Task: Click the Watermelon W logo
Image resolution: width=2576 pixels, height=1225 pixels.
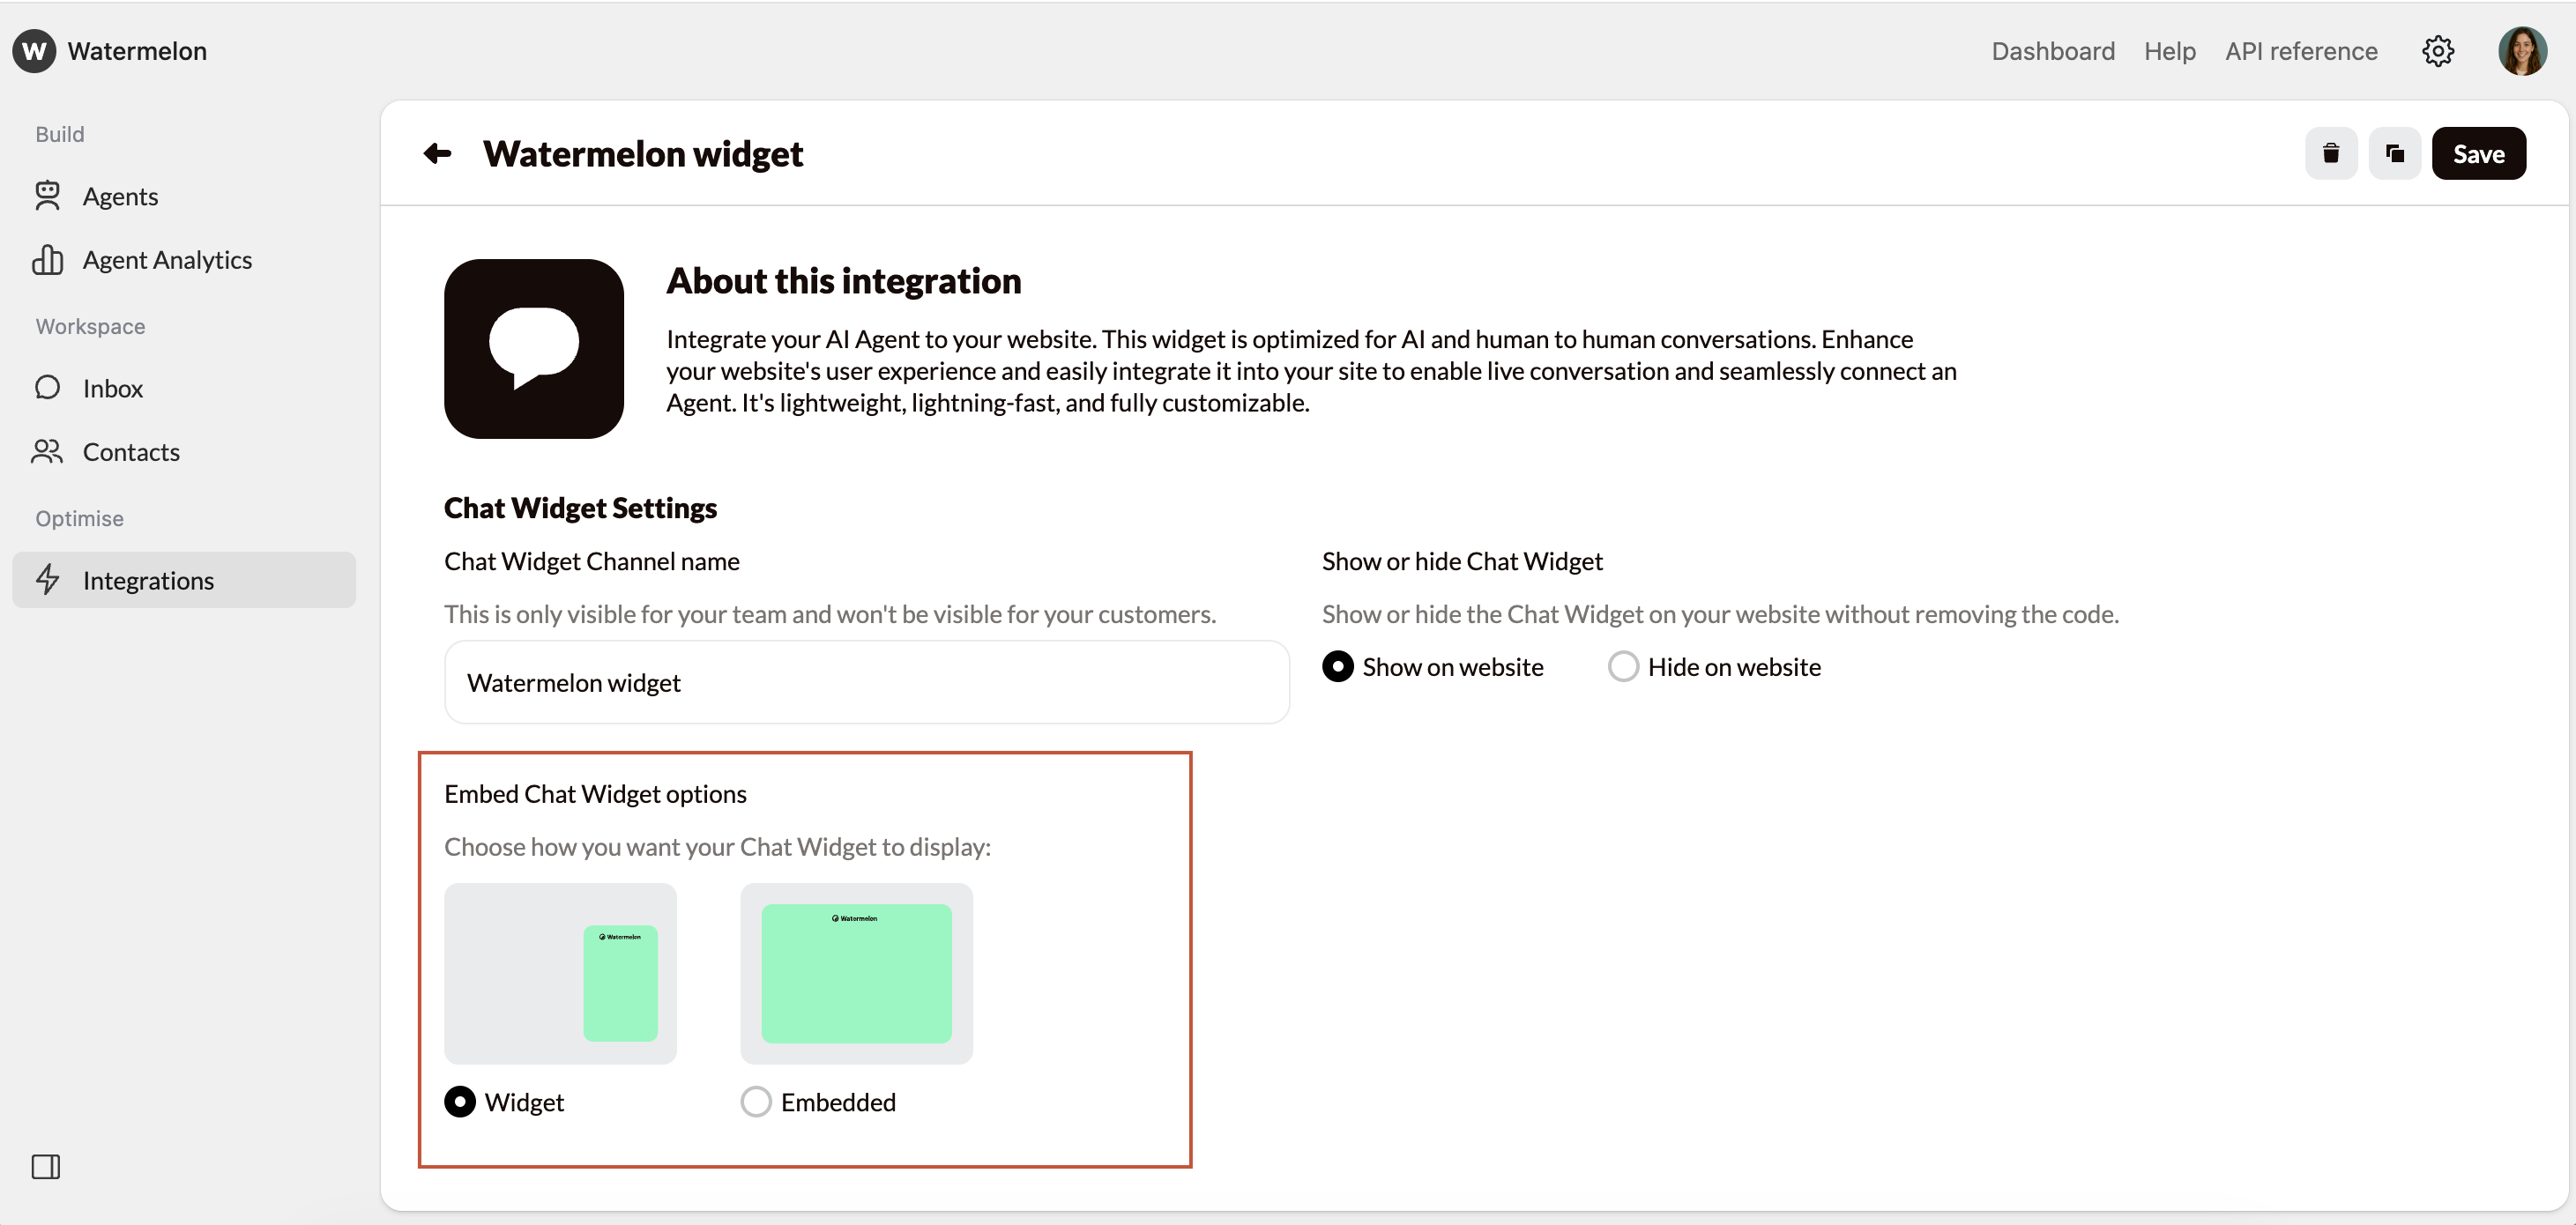Action: point(34,51)
